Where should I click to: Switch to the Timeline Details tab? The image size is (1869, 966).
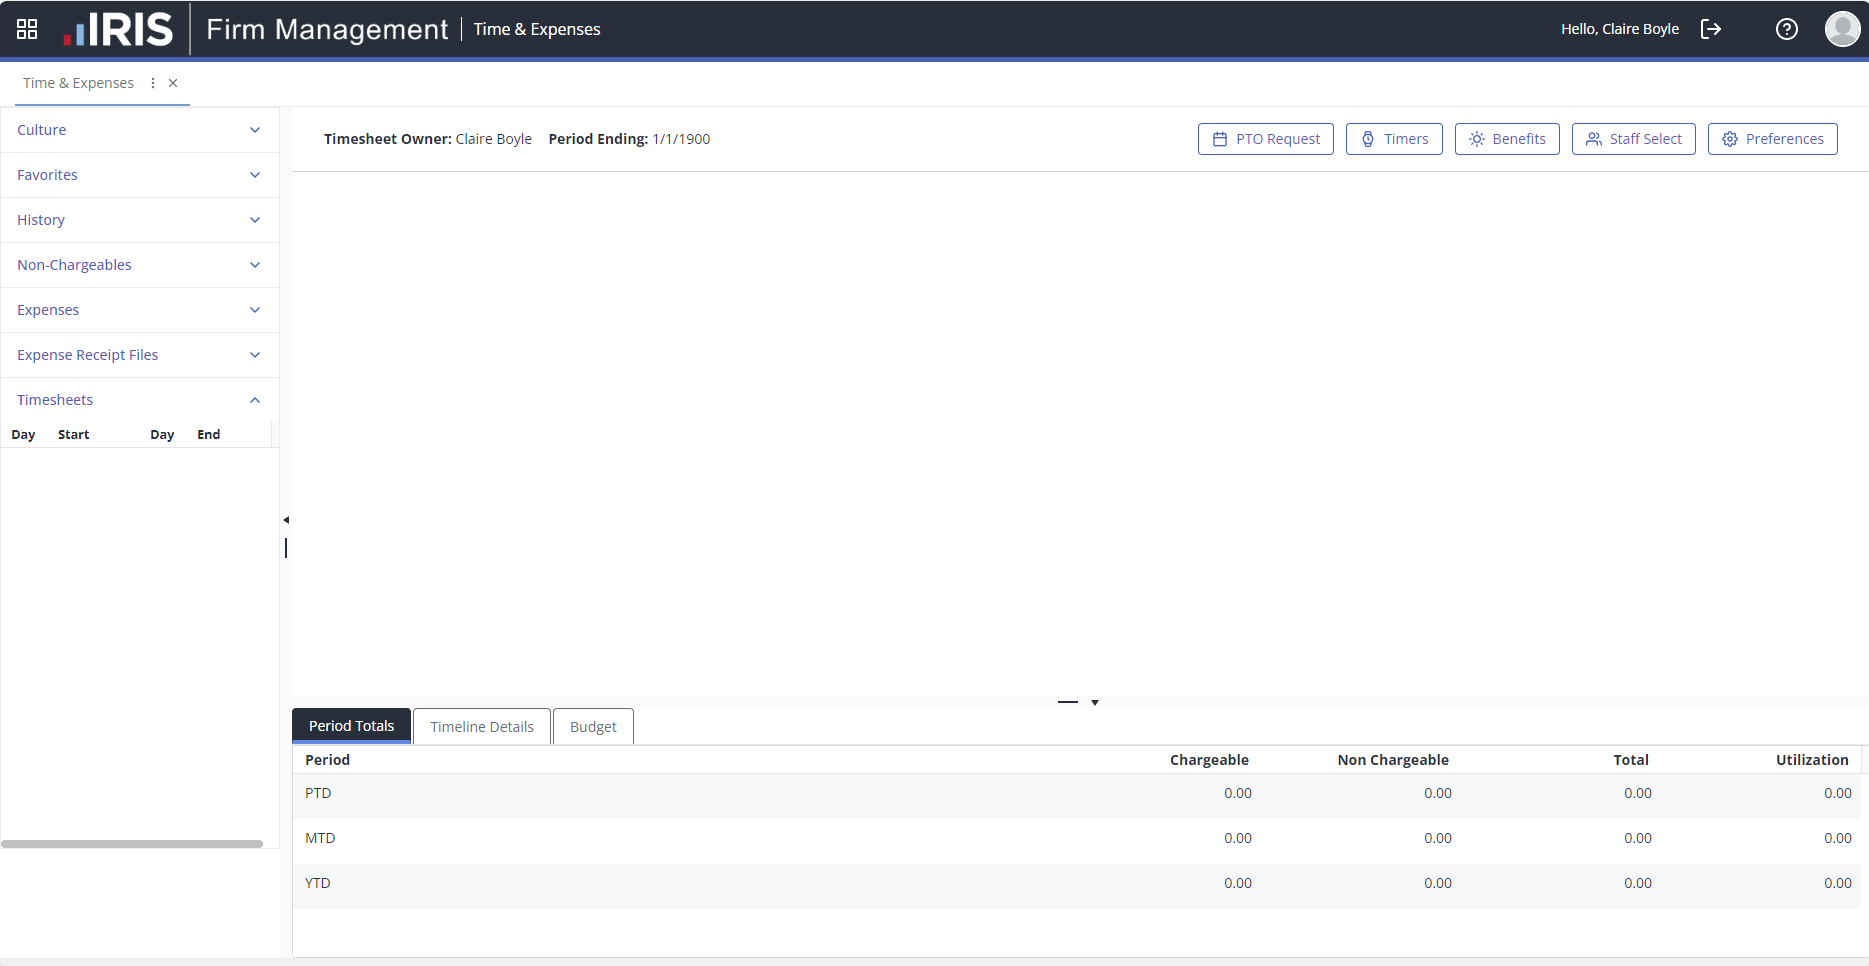coord(482,727)
